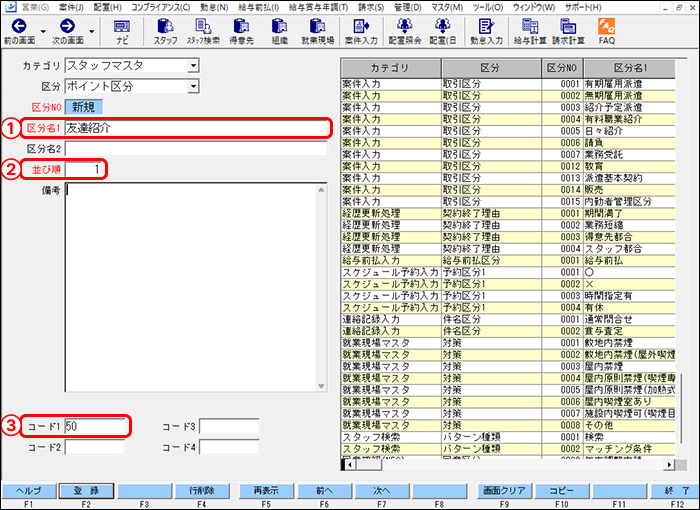The width and height of the screenshot is (700, 510).
Task: Go back with 前の画面 arrow icon
Action: [19, 26]
